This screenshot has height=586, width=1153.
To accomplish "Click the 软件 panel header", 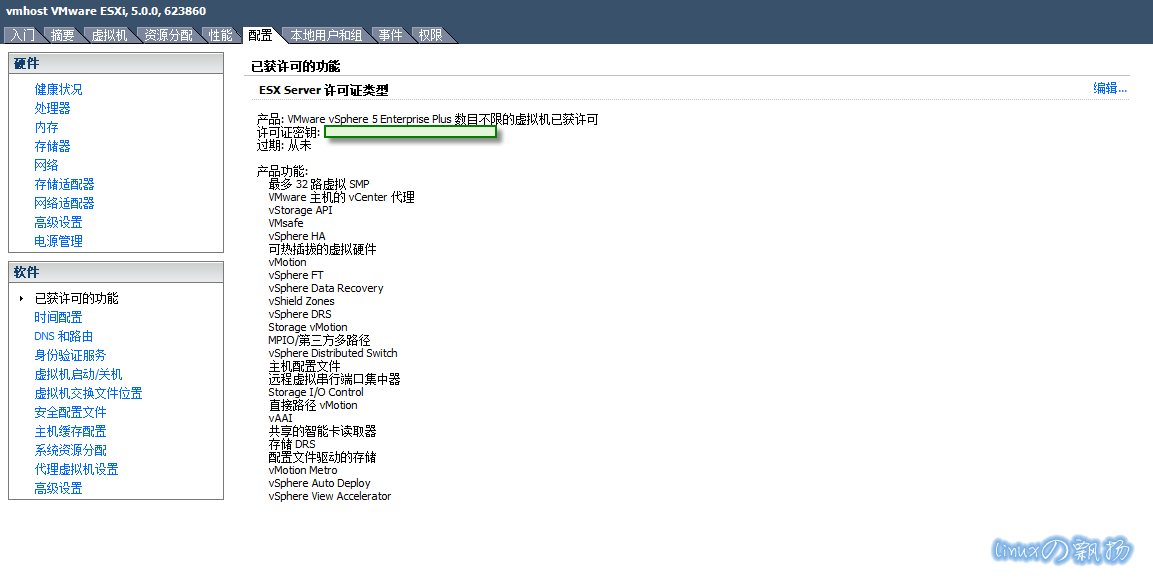I will click(x=116, y=273).
